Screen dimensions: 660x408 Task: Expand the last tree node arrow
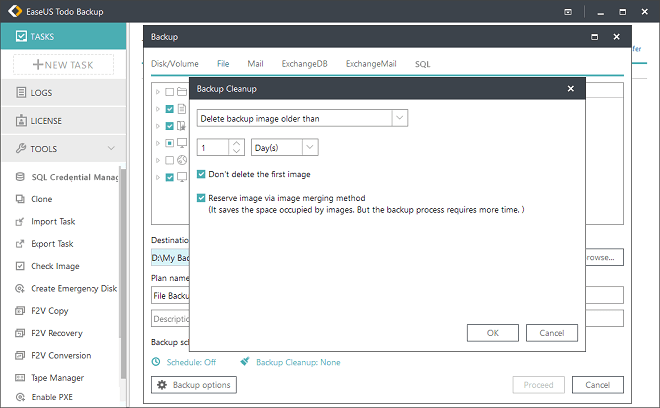(x=158, y=177)
